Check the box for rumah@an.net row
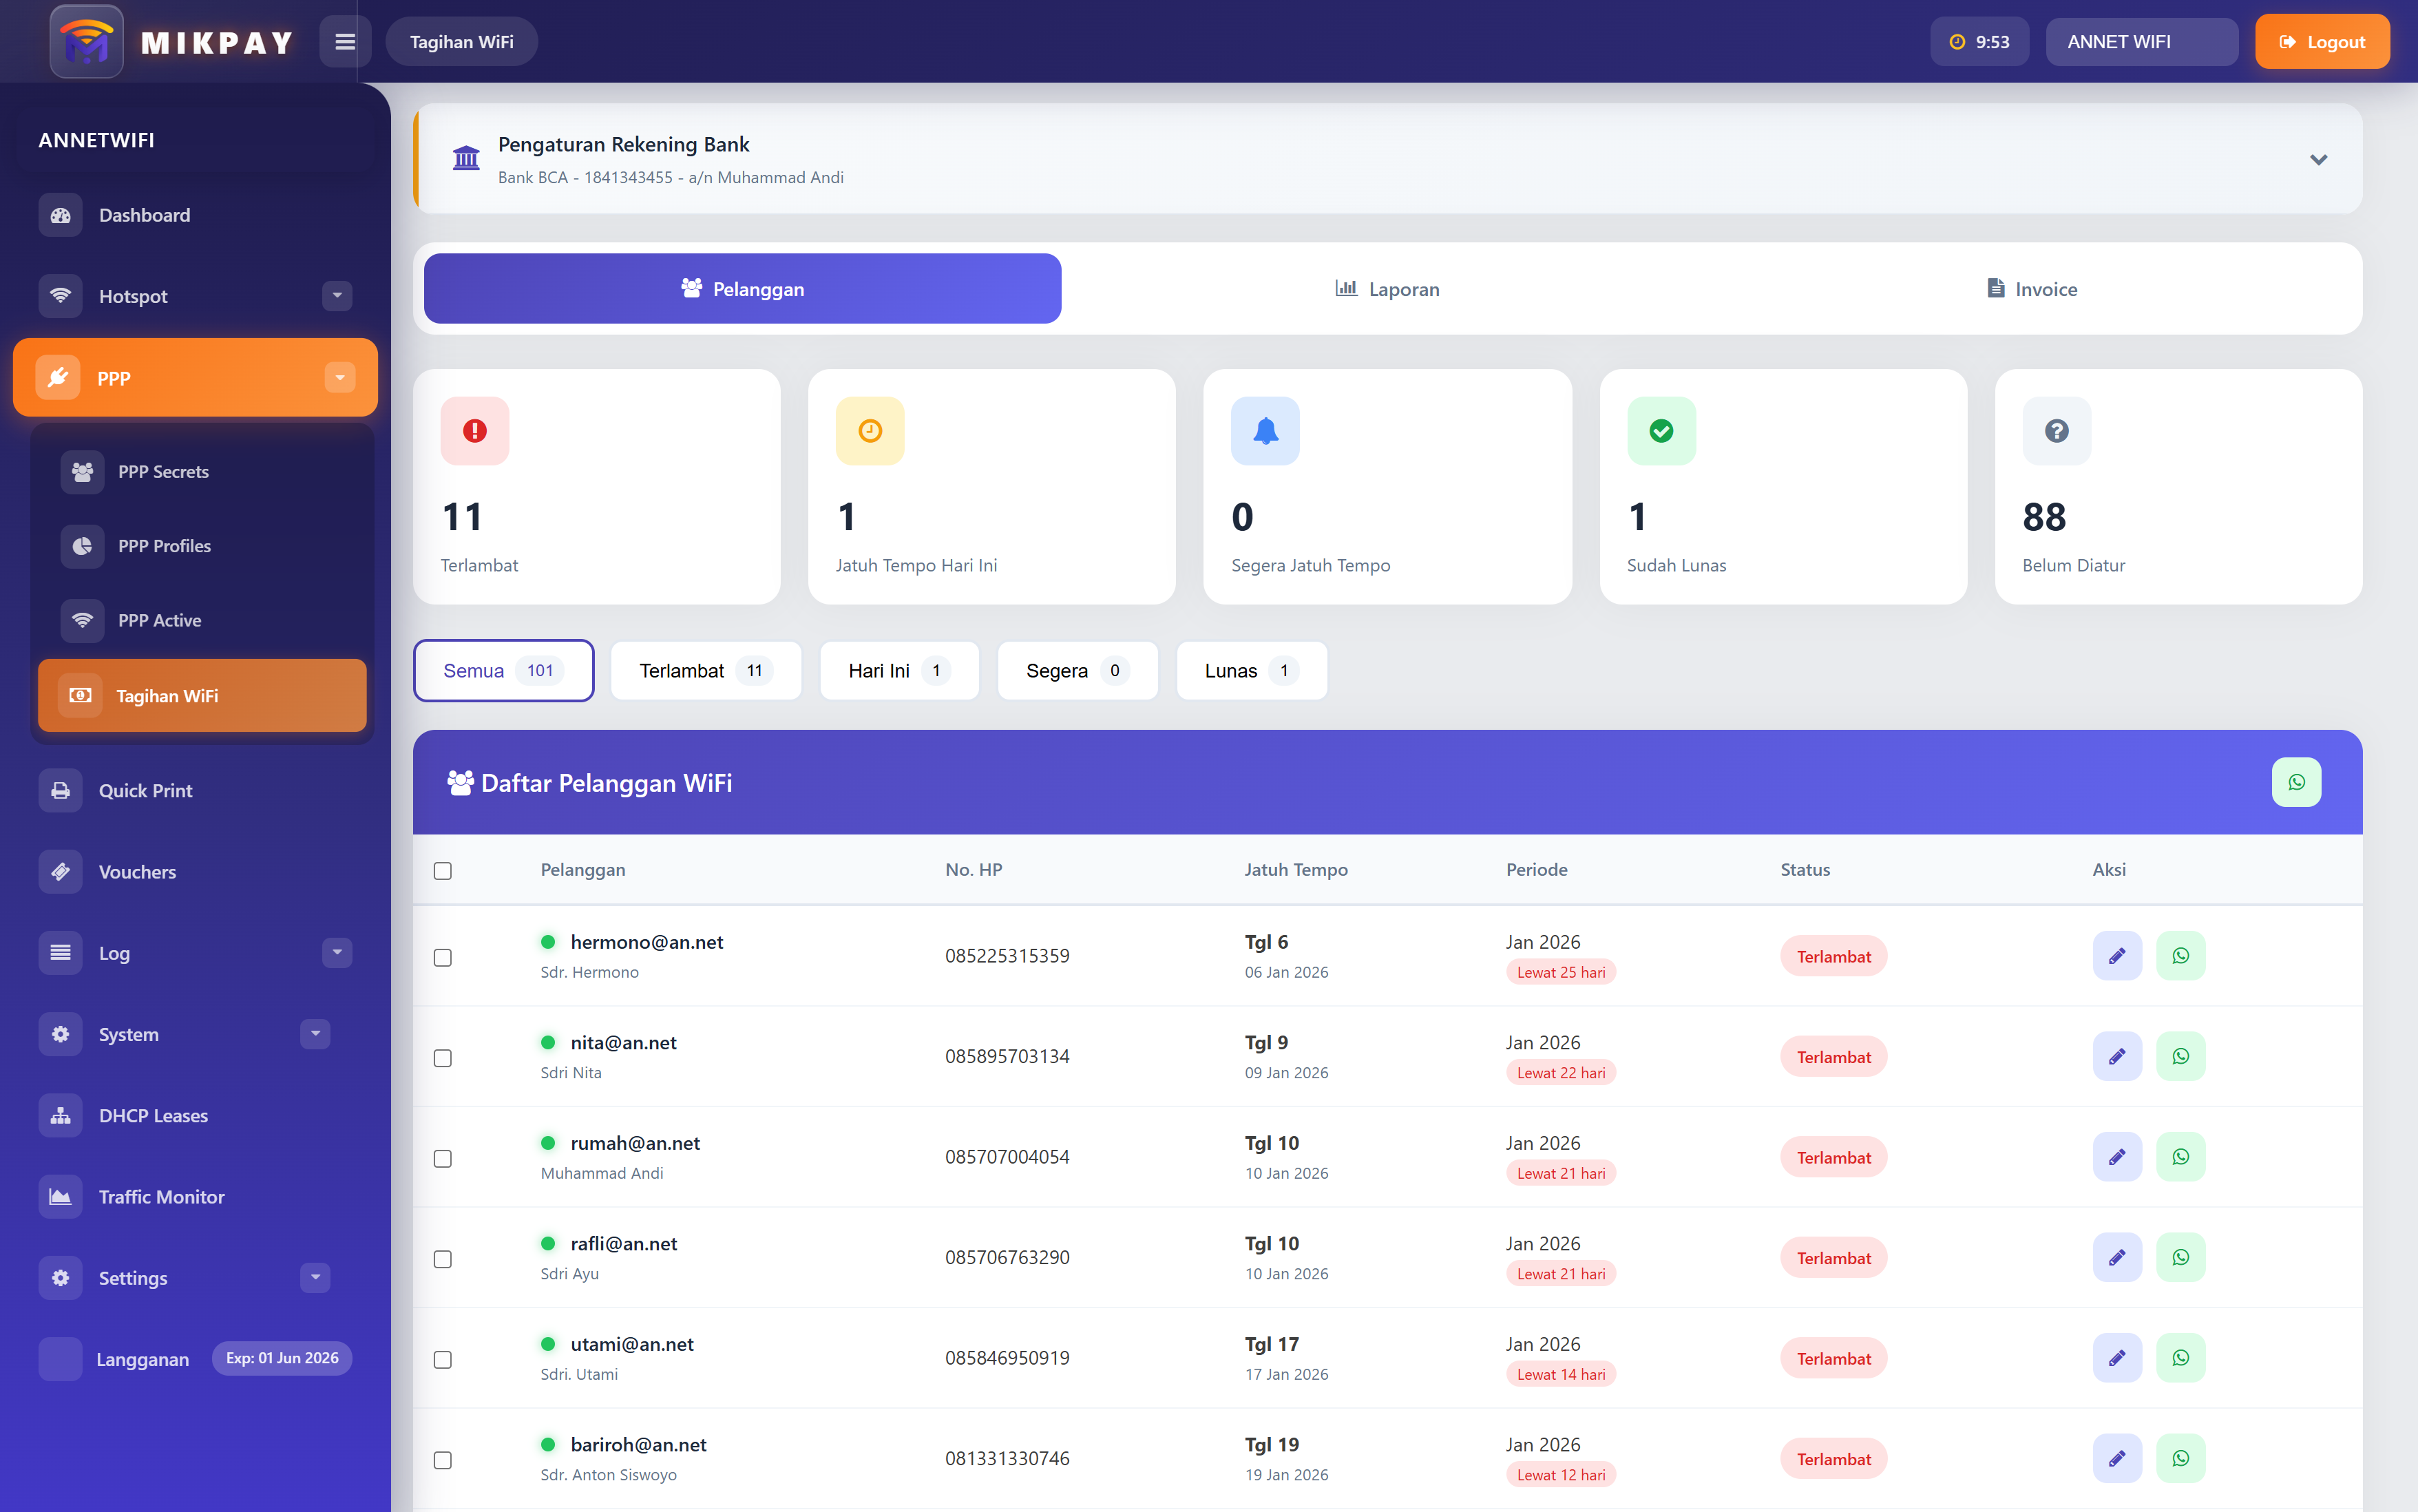Screen dimensions: 2418x1512 click(x=443, y=1158)
